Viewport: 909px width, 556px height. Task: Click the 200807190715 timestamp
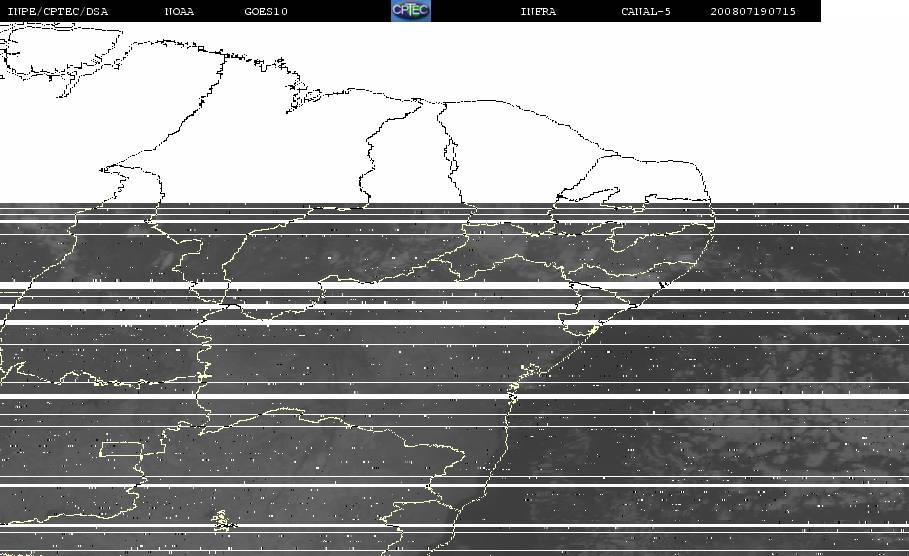(753, 11)
